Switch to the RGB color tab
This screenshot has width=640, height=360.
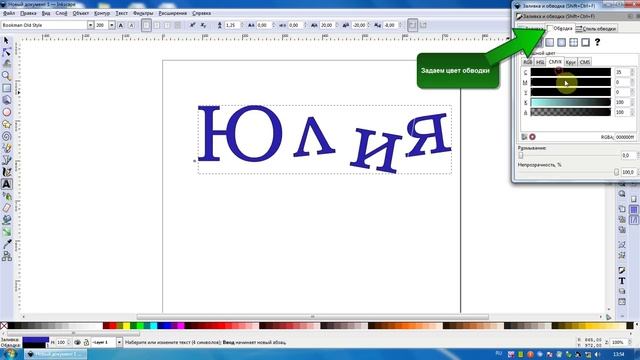[x=528, y=62]
